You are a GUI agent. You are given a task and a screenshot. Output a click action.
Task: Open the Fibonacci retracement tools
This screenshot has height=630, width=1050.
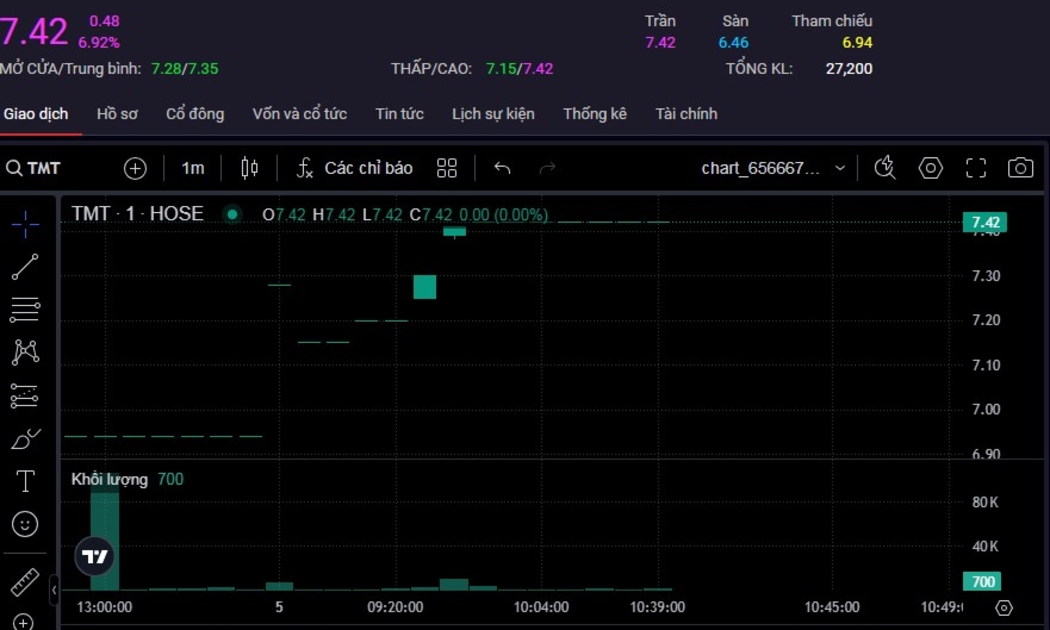tap(25, 310)
